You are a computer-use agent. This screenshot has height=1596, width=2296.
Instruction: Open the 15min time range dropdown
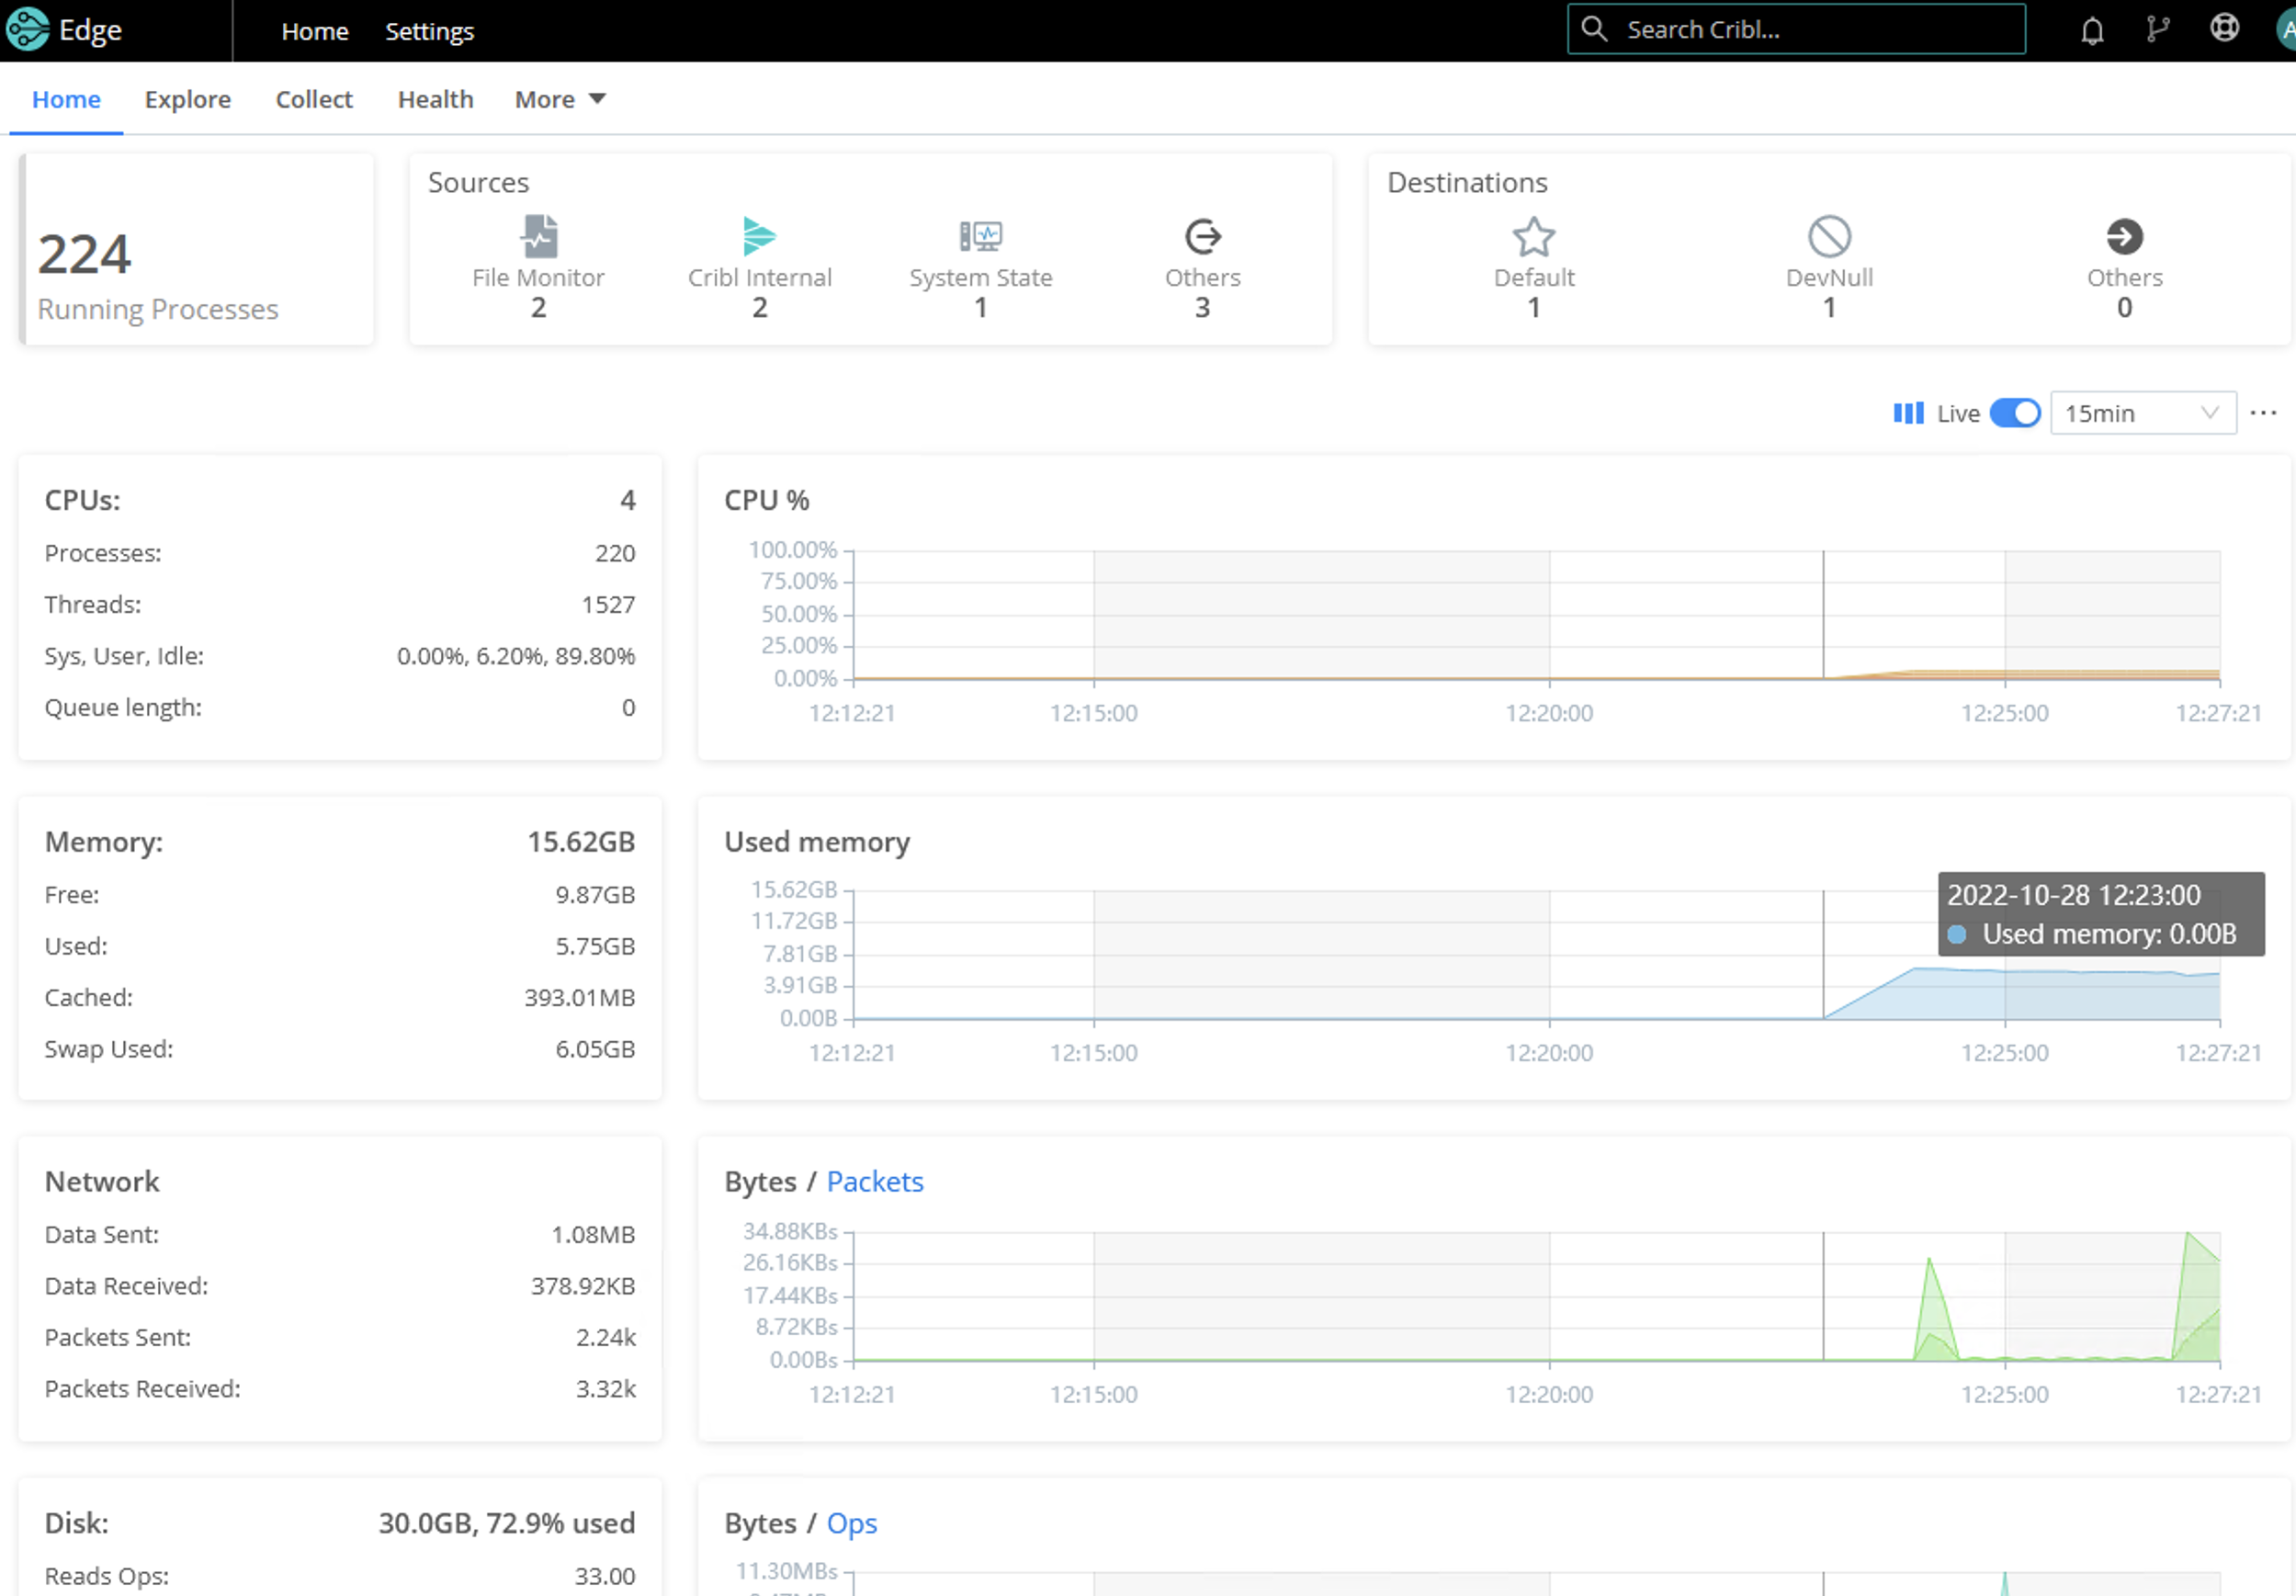(x=2143, y=413)
